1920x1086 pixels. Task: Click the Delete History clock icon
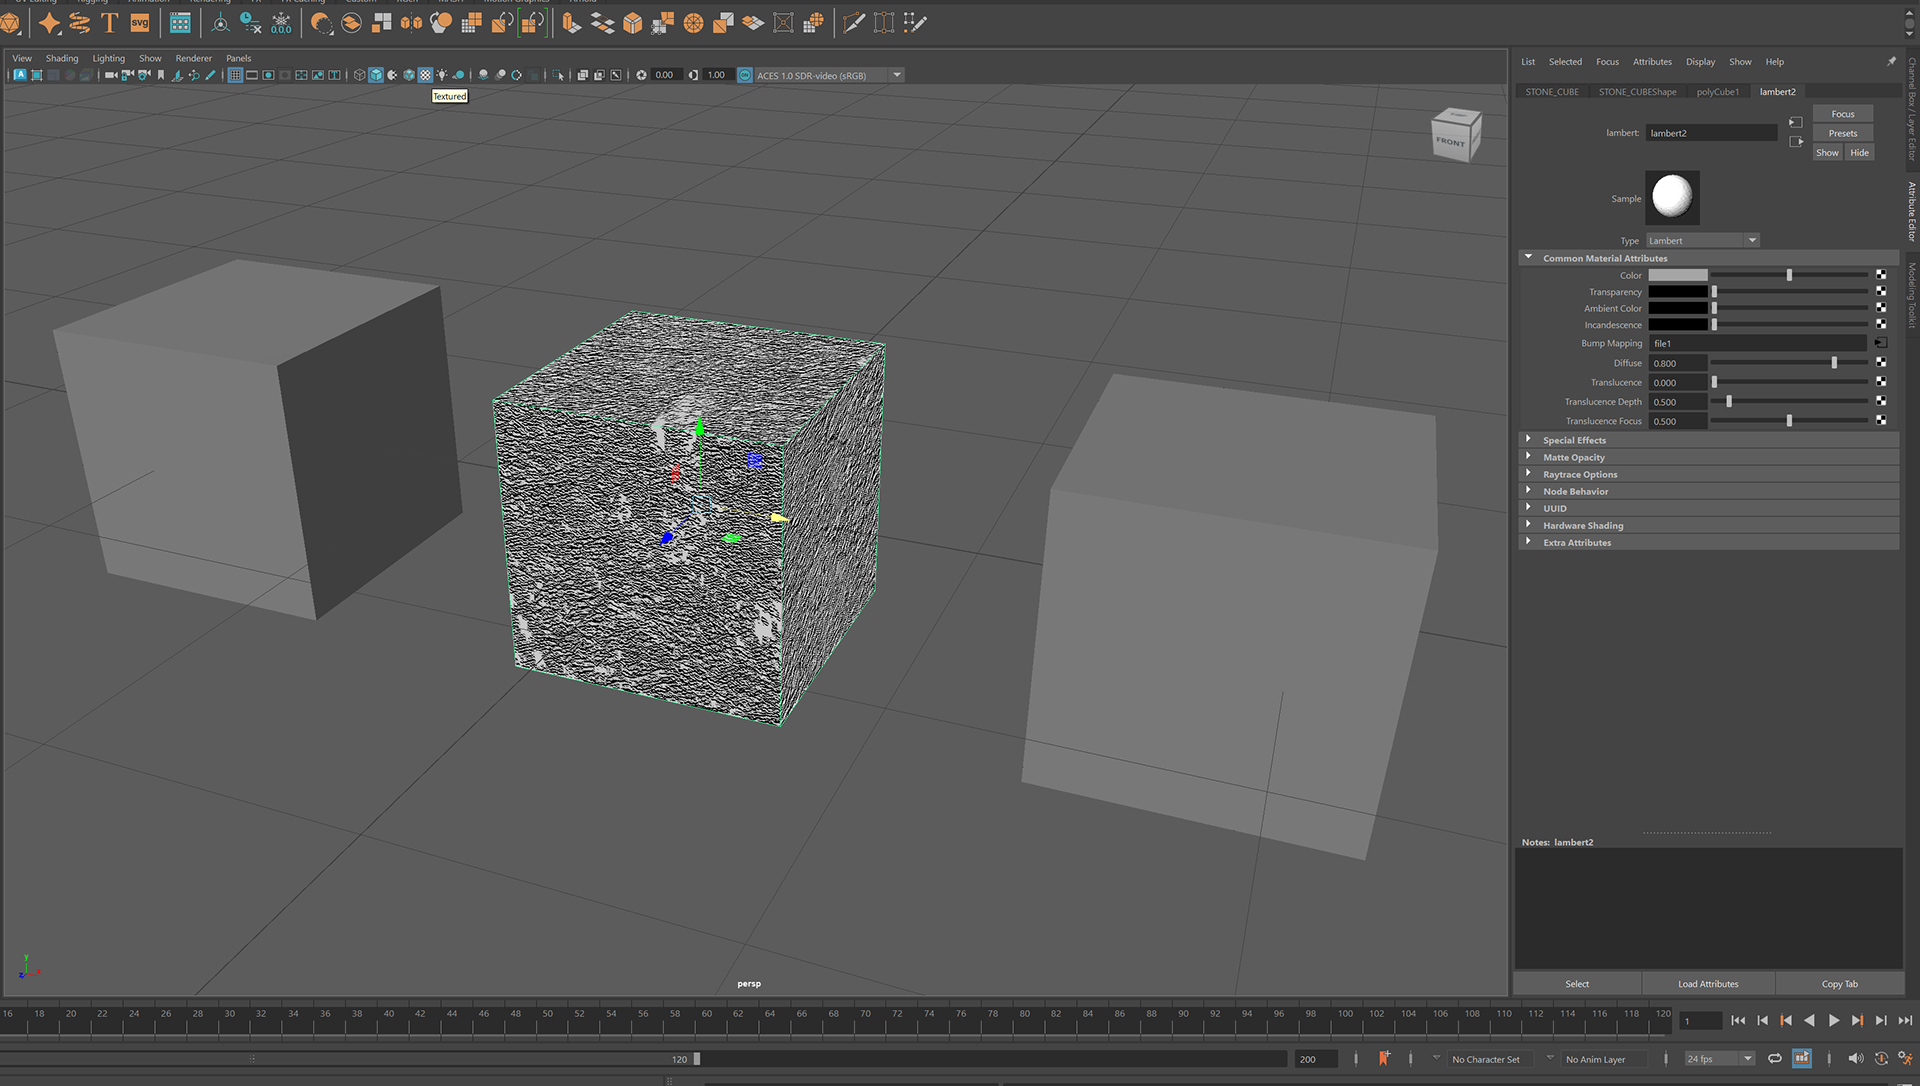click(250, 22)
